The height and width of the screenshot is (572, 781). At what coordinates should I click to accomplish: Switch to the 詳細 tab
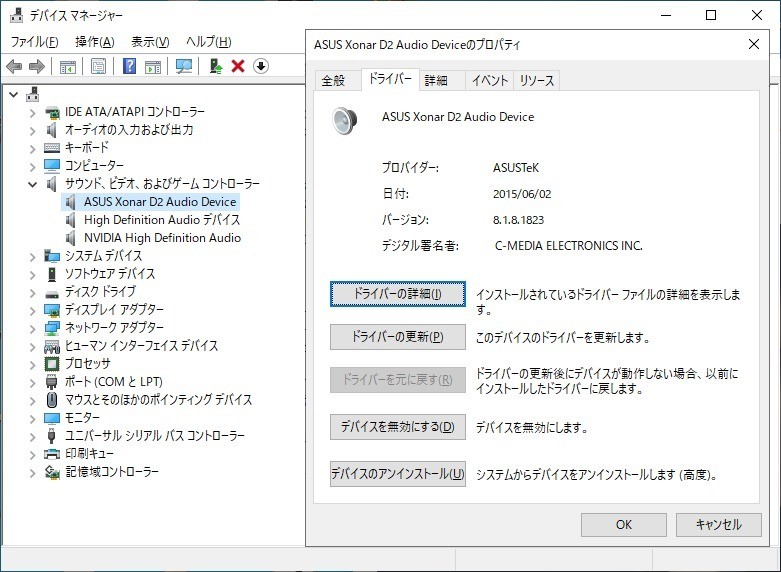pos(442,81)
